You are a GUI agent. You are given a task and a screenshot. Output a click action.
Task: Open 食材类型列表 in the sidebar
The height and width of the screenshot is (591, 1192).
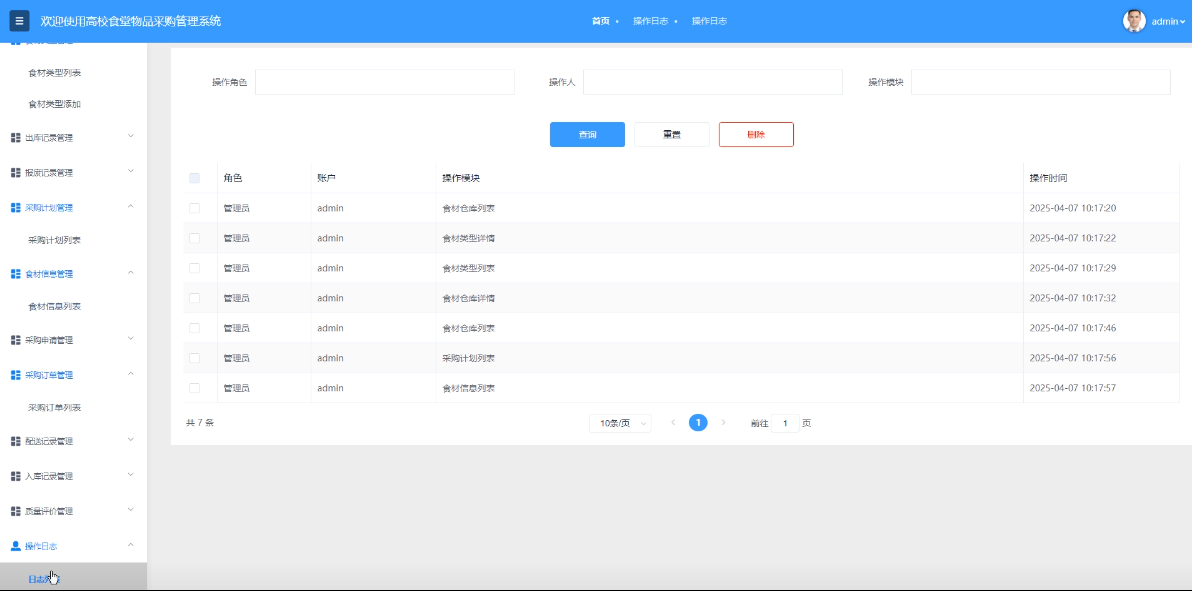click(x=55, y=73)
